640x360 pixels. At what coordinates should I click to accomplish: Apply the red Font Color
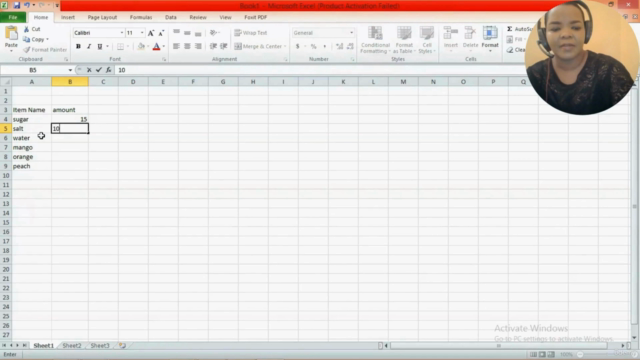[x=156, y=47]
